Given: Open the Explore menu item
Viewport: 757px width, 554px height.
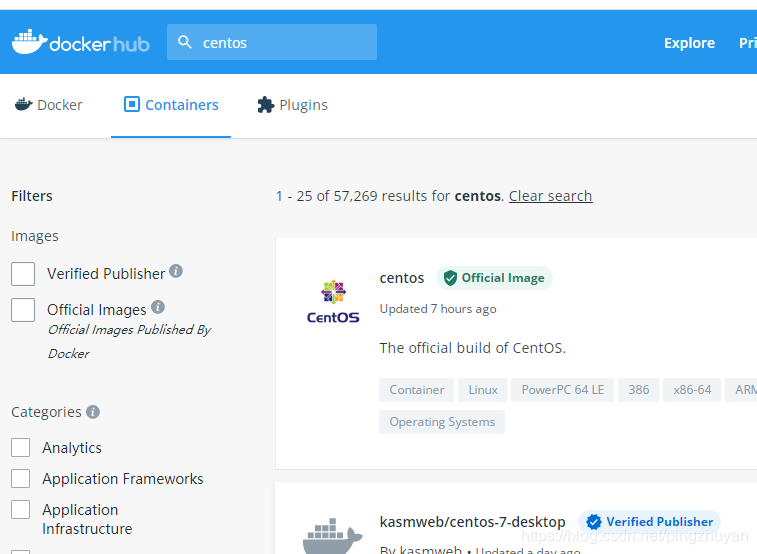Looking at the screenshot, I should [x=689, y=43].
